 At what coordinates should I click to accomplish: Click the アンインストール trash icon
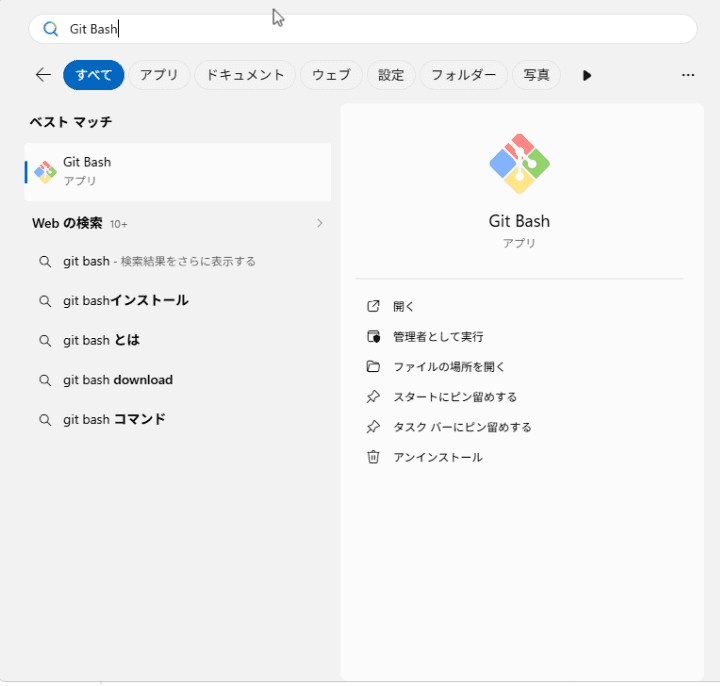point(373,457)
